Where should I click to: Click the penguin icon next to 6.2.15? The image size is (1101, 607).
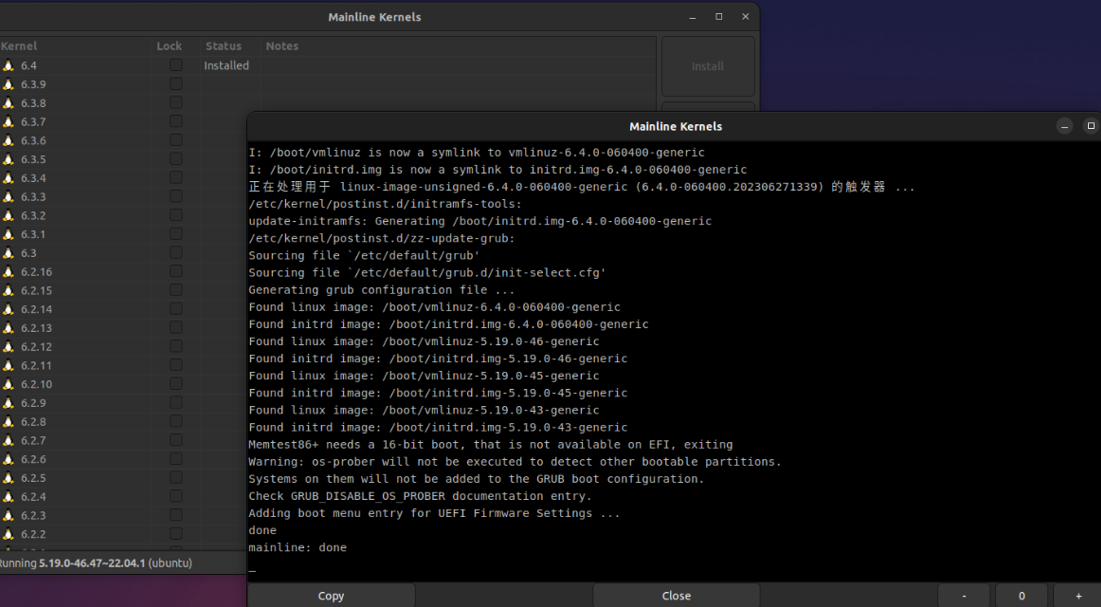pyautogui.click(x=8, y=290)
